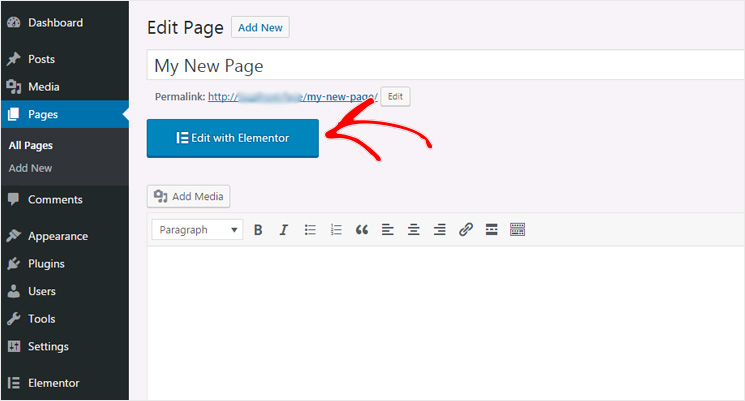Click the Add New page button
The height and width of the screenshot is (401, 745).
pos(260,28)
